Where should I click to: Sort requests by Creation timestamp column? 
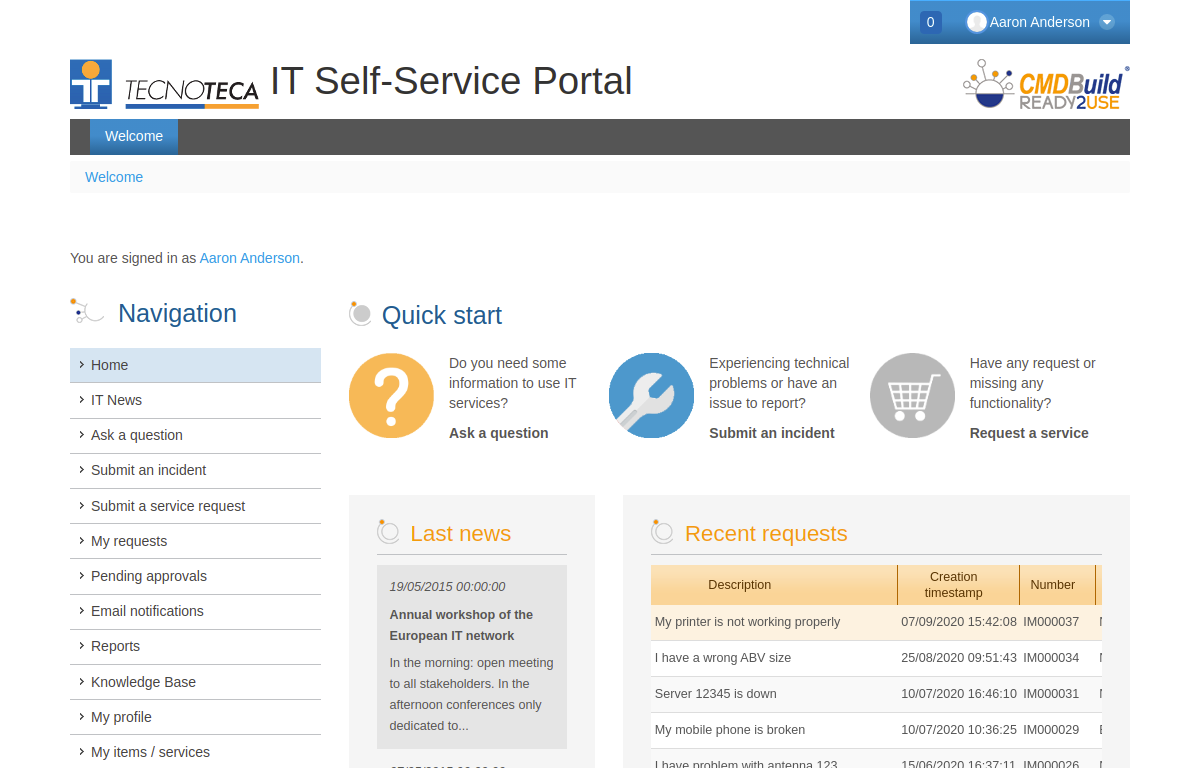click(x=953, y=585)
